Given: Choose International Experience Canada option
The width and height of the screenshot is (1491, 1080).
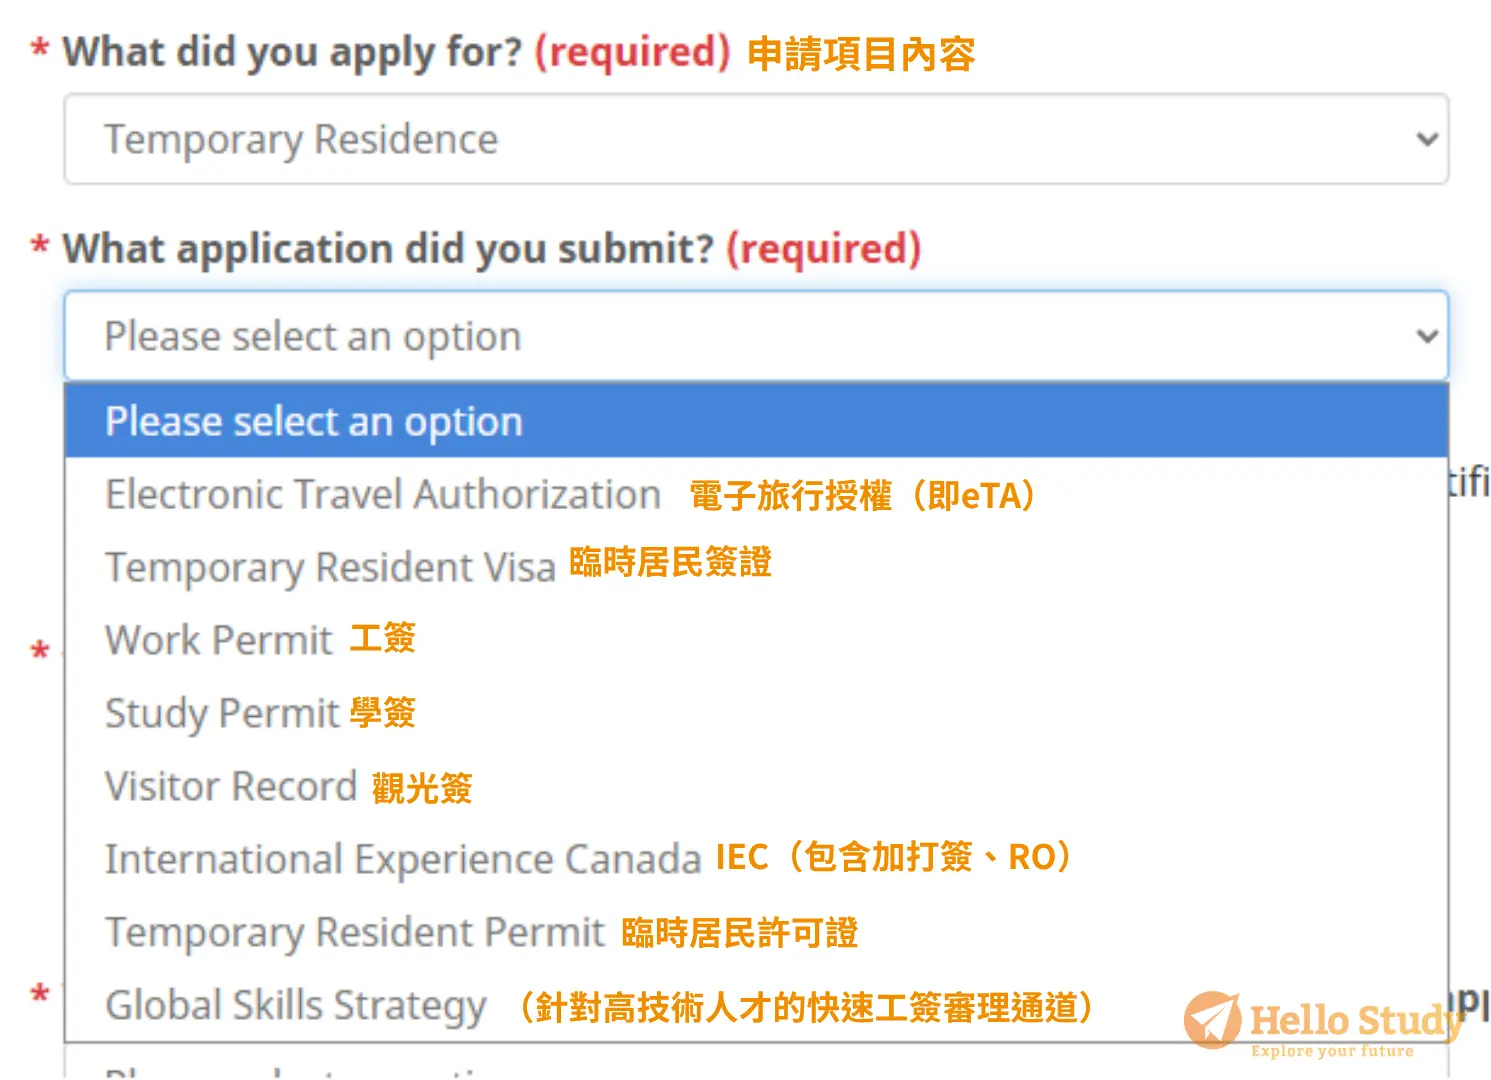Looking at the screenshot, I should pyautogui.click(x=756, y=859).
